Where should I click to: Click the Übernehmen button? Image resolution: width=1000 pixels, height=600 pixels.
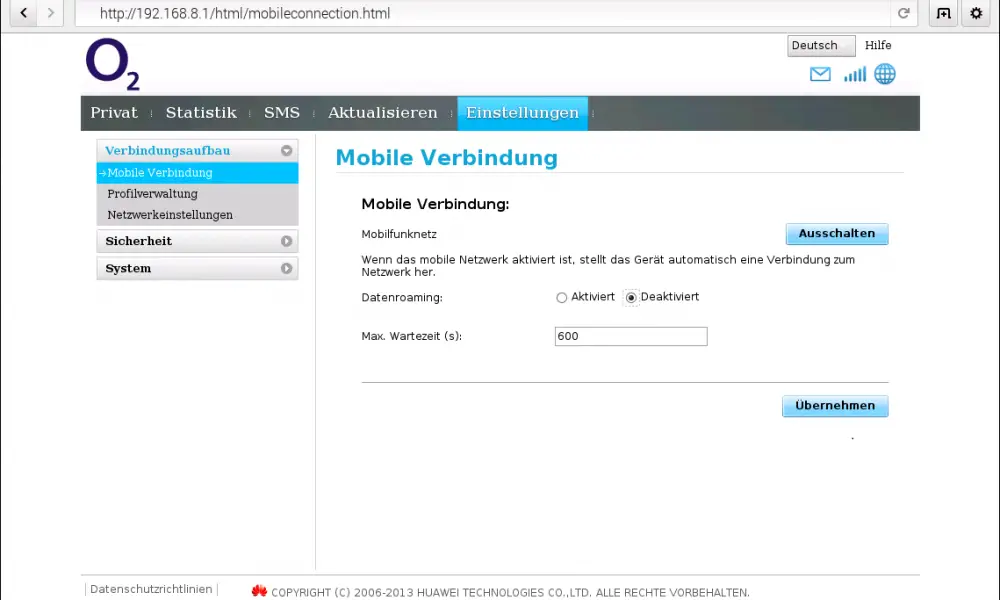[835, 406]
